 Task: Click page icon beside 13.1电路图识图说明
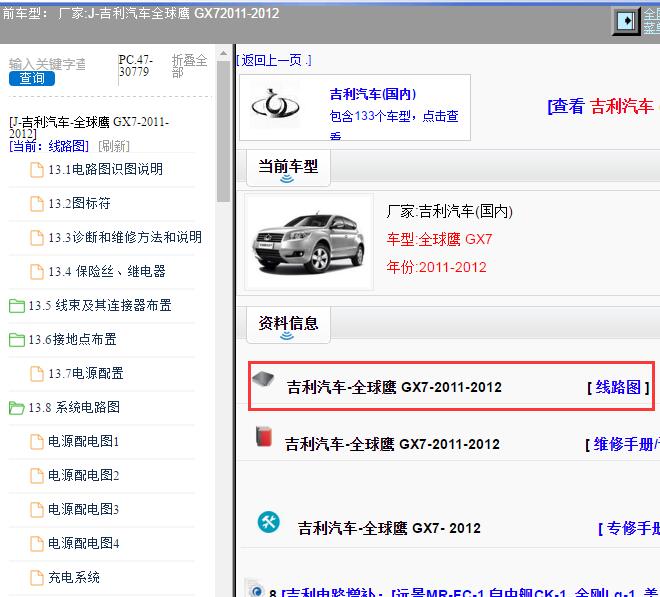(37, 170)
